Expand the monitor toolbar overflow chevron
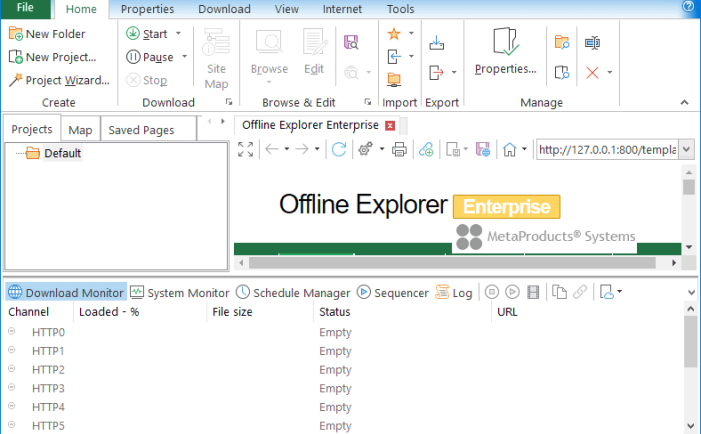 pyautogui.click(x=691, y=293)
